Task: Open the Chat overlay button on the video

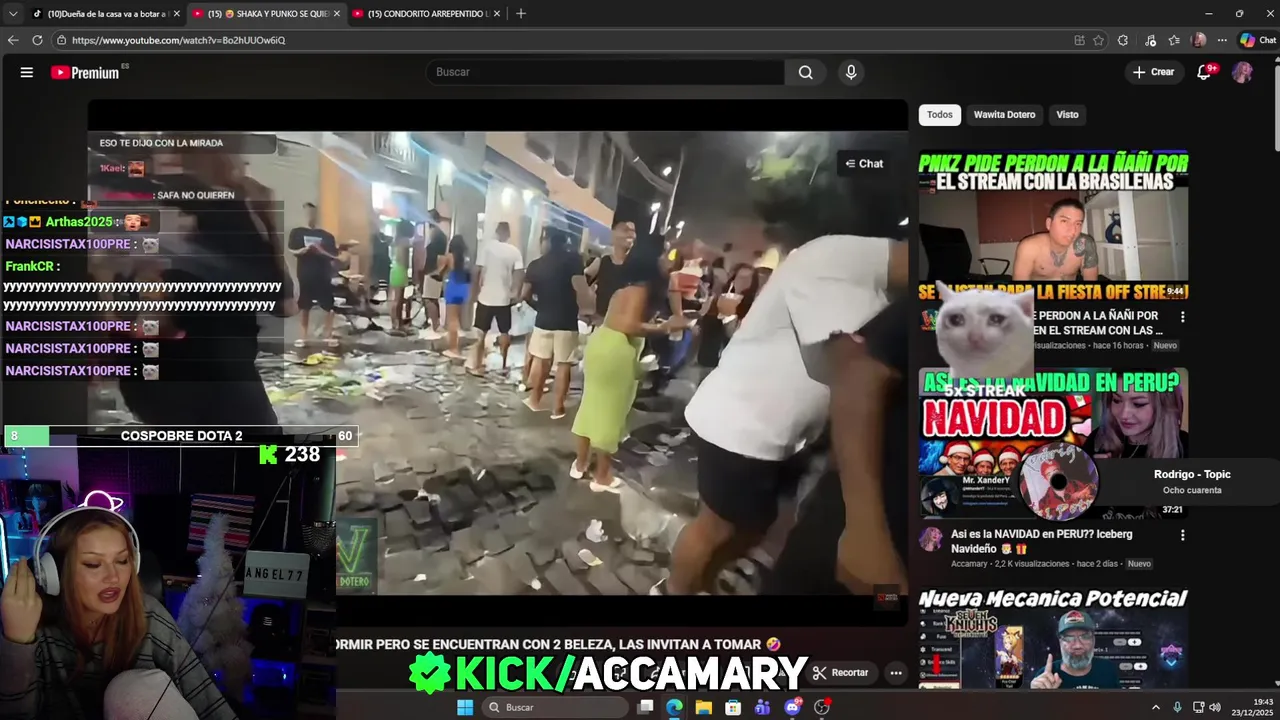Action: [864, 163]
